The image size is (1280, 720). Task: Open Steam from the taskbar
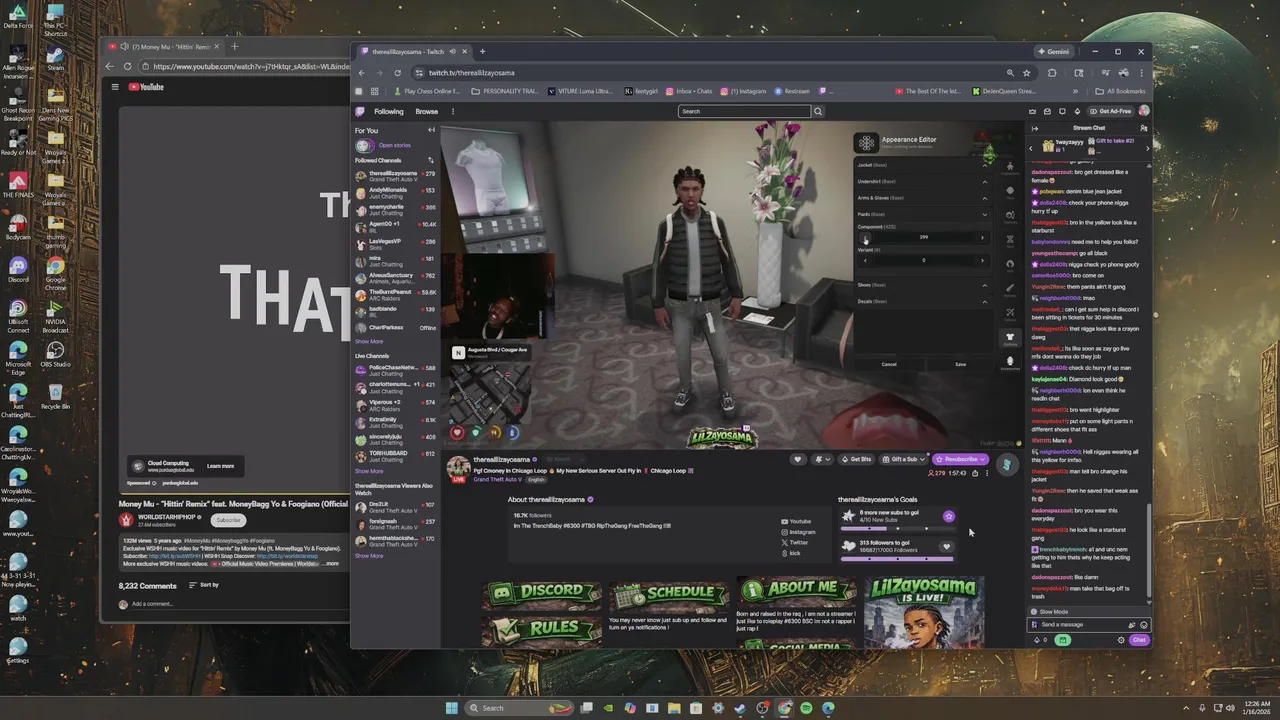(x=740, y=708)
